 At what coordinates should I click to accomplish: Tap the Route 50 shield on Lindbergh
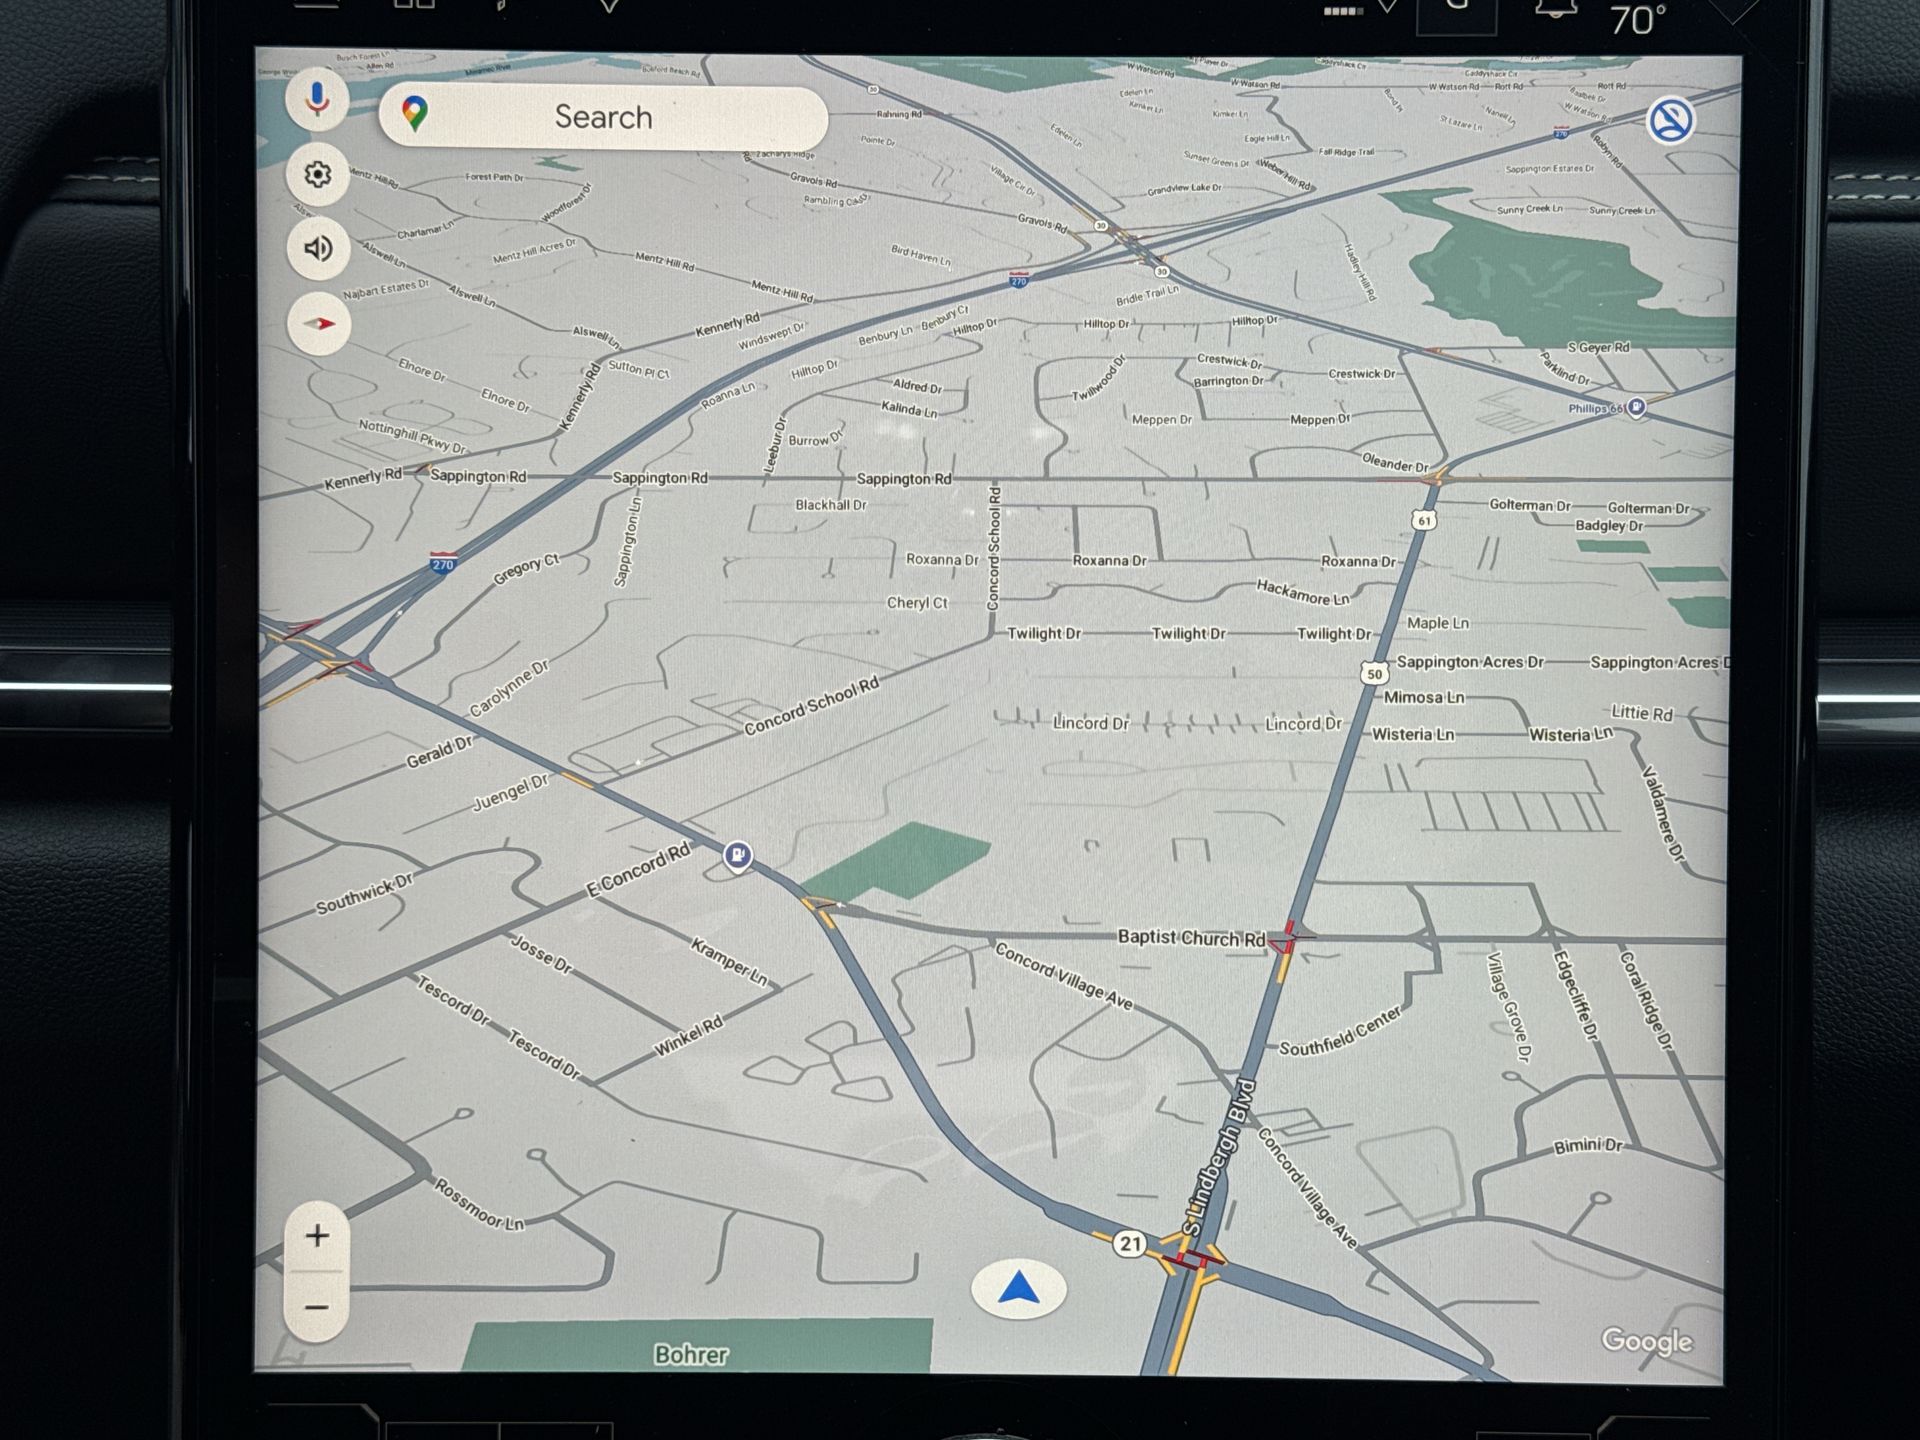(1374, 674)
